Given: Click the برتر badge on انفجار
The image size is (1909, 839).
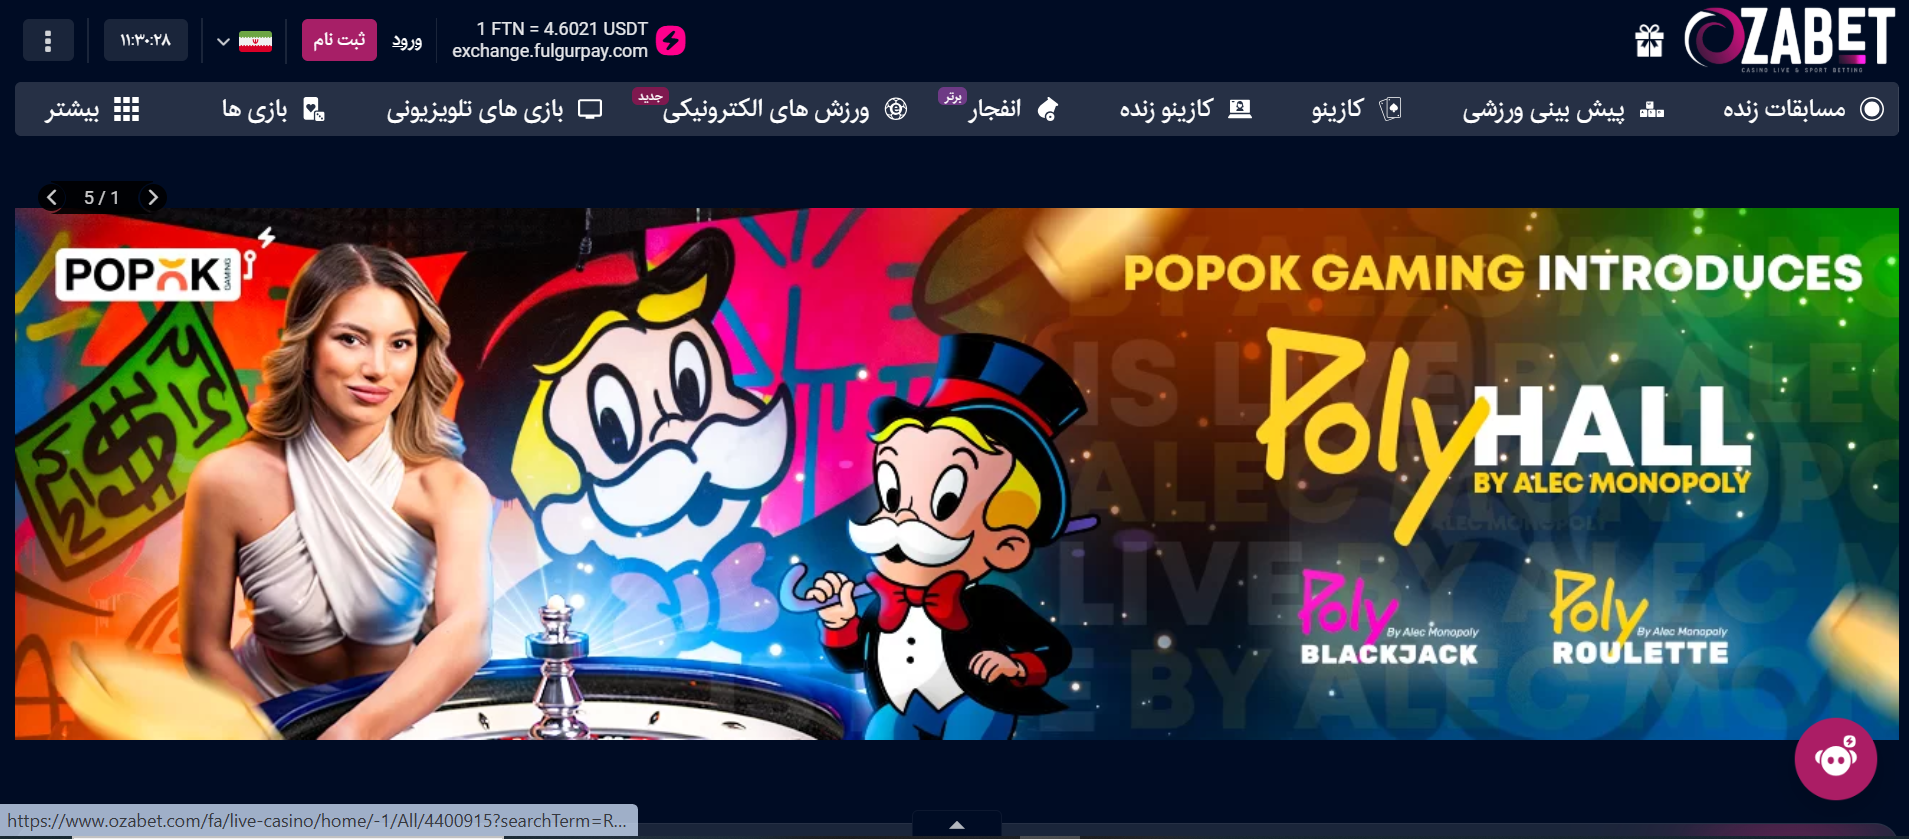Looking at the screenshot, I should (952, 96).
